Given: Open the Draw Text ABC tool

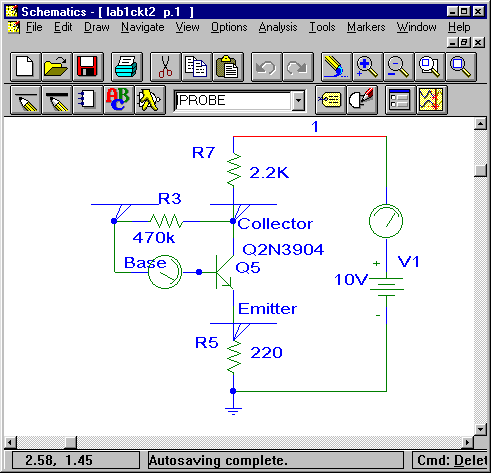Looking at the screenshot, I should point(118,100).
